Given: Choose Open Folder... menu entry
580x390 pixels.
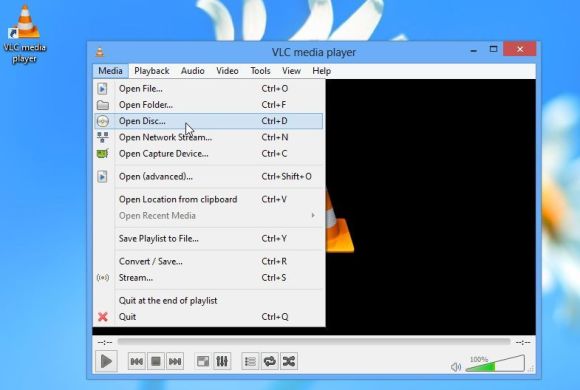Looking at the screenshot, I should click(x=209, y=105).
